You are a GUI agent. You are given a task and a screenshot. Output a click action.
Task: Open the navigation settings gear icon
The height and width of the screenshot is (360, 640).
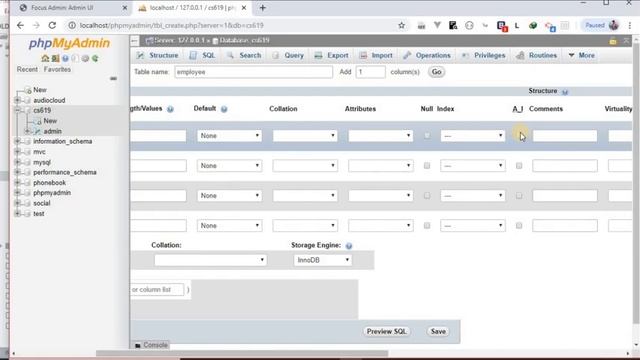(x=85, y=58)
